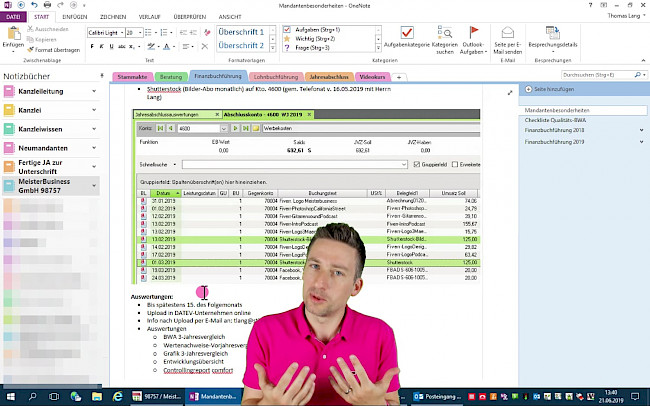
Task: Open Windows Start menu
Action: tap(10, 397)
